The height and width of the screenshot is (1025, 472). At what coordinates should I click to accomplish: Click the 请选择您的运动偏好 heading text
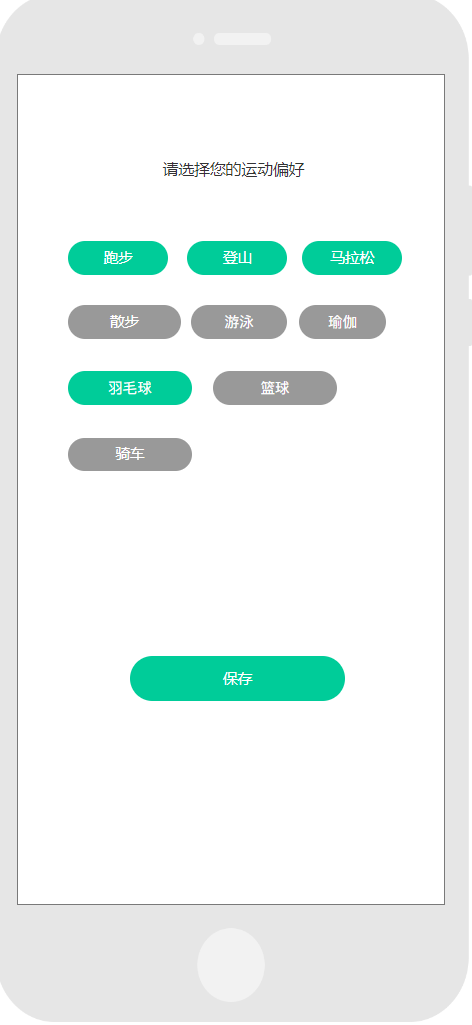233,170
